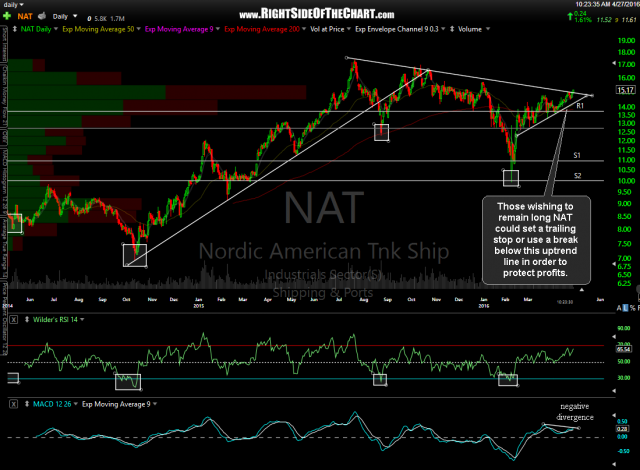The height and width of the screenshot is (470, 640).
Task: Expand the MACD pane's Exp Moving Average 9 arrow
Action: [155, 404]
